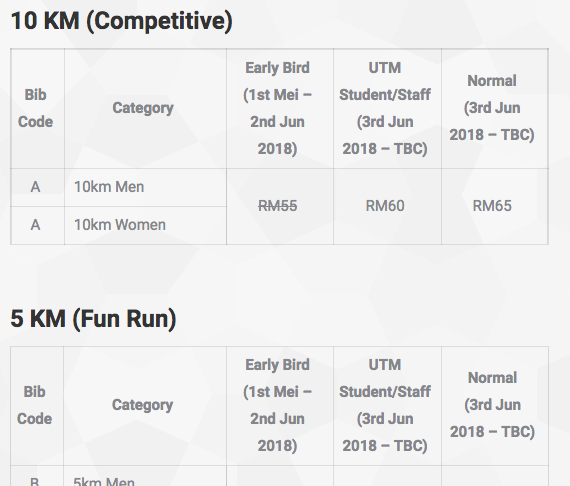This screenshot has width=570, height=486.
Task: Click Normal header in 10 KM table
Action: 492,108
